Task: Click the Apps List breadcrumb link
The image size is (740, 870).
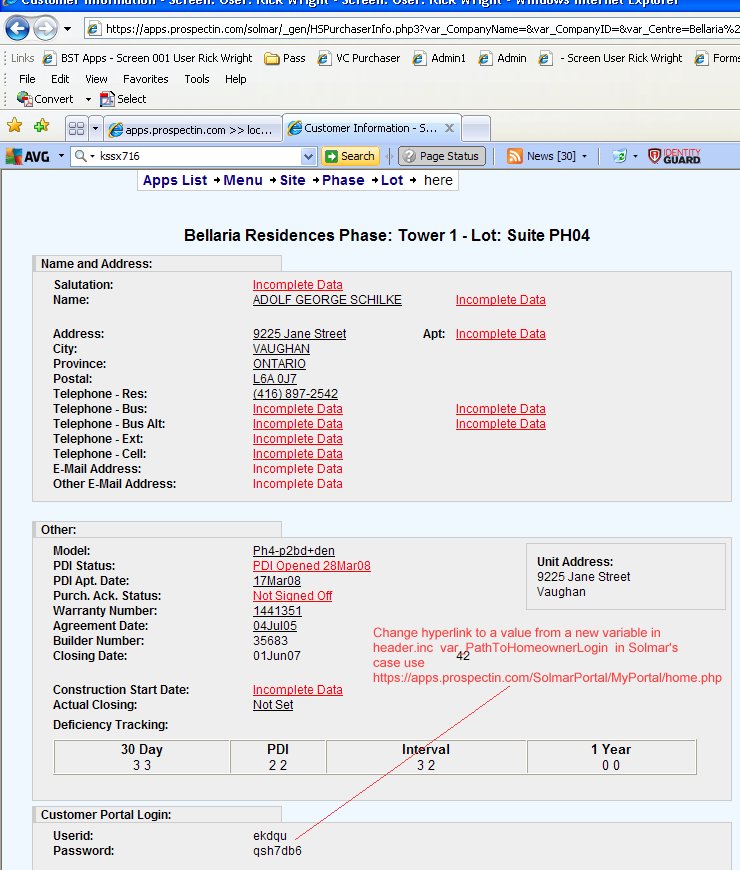Action: tap(175, 180)
